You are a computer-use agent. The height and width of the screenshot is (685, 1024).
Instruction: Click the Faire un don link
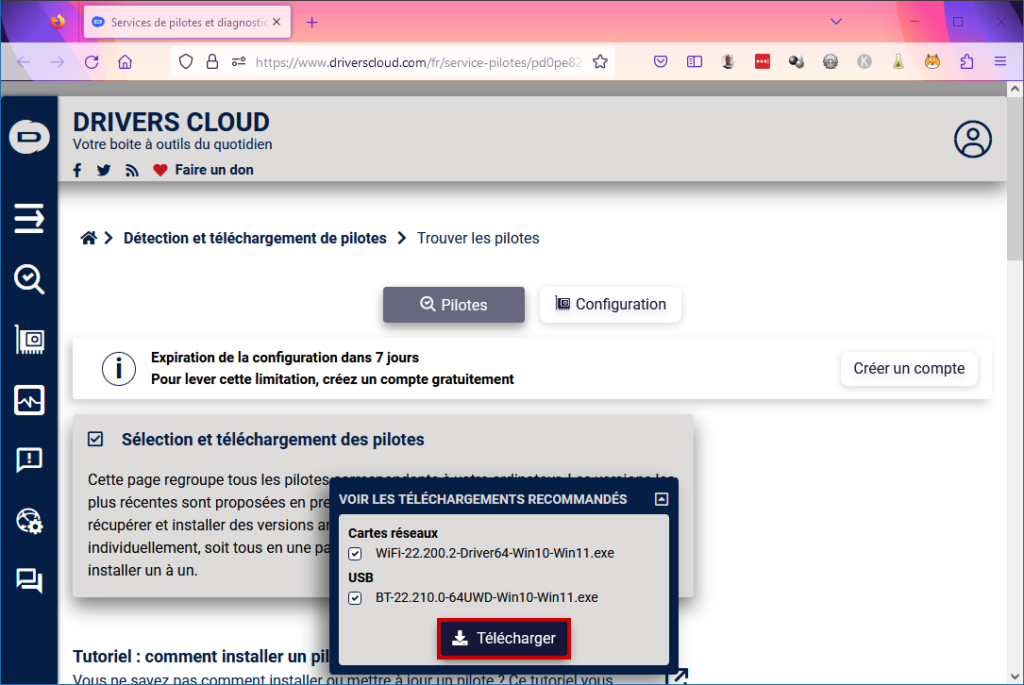(214, 170)
